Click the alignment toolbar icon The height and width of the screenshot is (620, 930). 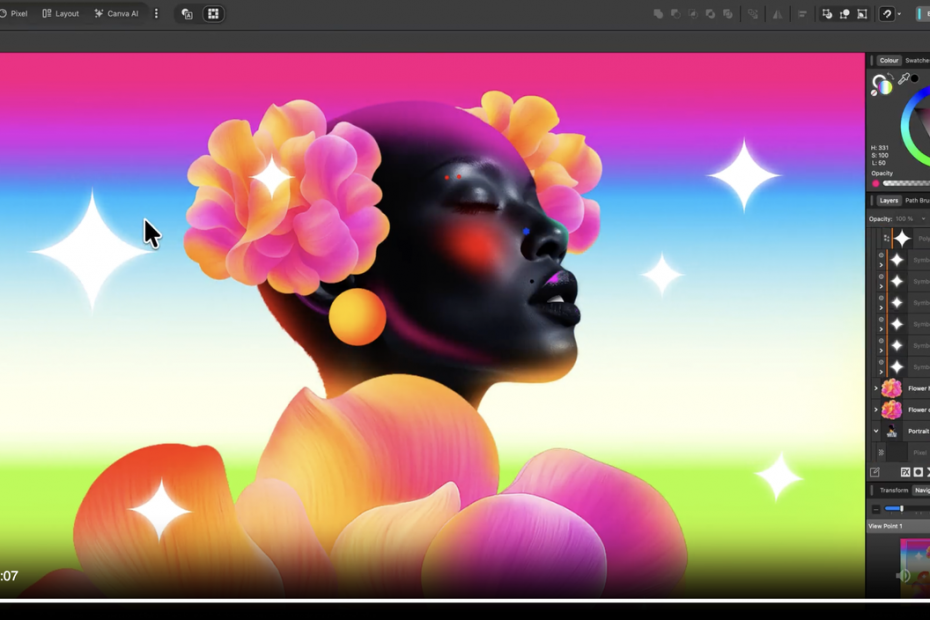click(802, 14)
